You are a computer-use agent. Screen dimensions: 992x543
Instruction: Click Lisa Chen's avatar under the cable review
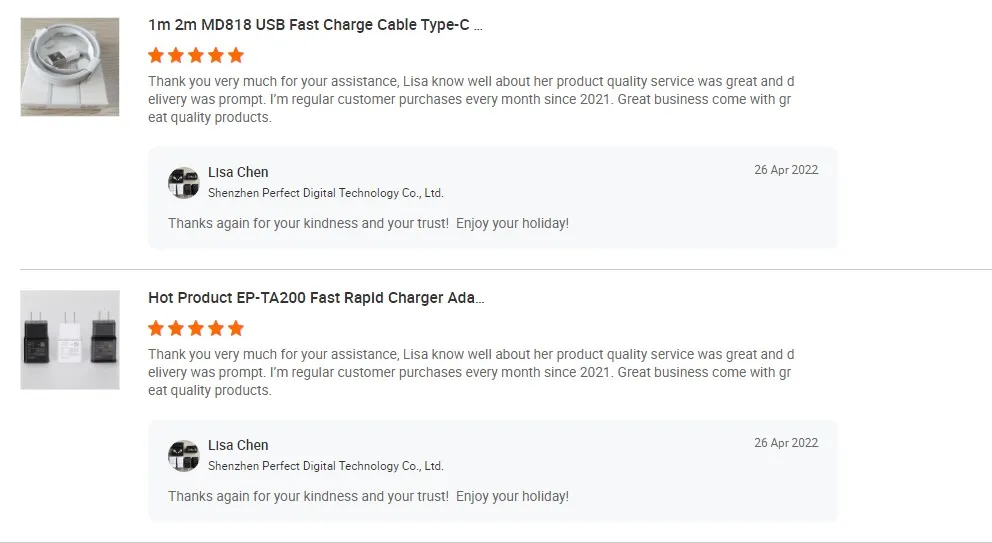(x=184, y=183)
